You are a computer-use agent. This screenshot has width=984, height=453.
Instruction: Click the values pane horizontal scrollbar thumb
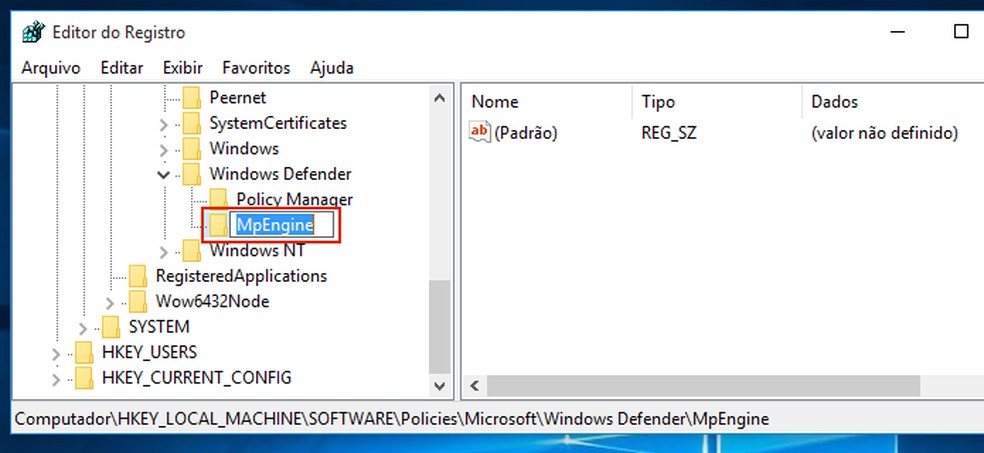[703, 385]
